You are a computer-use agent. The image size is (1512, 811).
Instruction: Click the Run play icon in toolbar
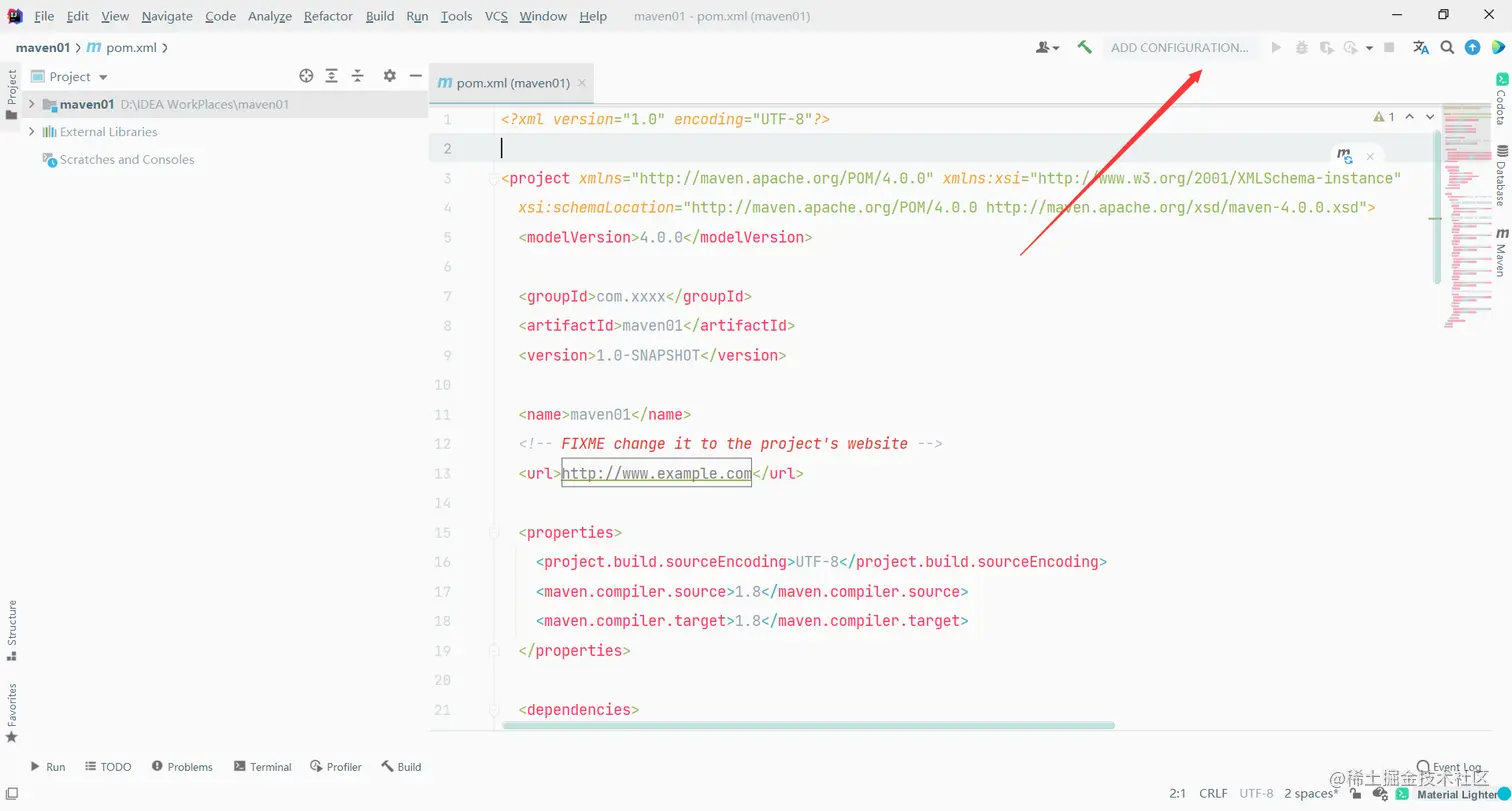(1276, 47)
